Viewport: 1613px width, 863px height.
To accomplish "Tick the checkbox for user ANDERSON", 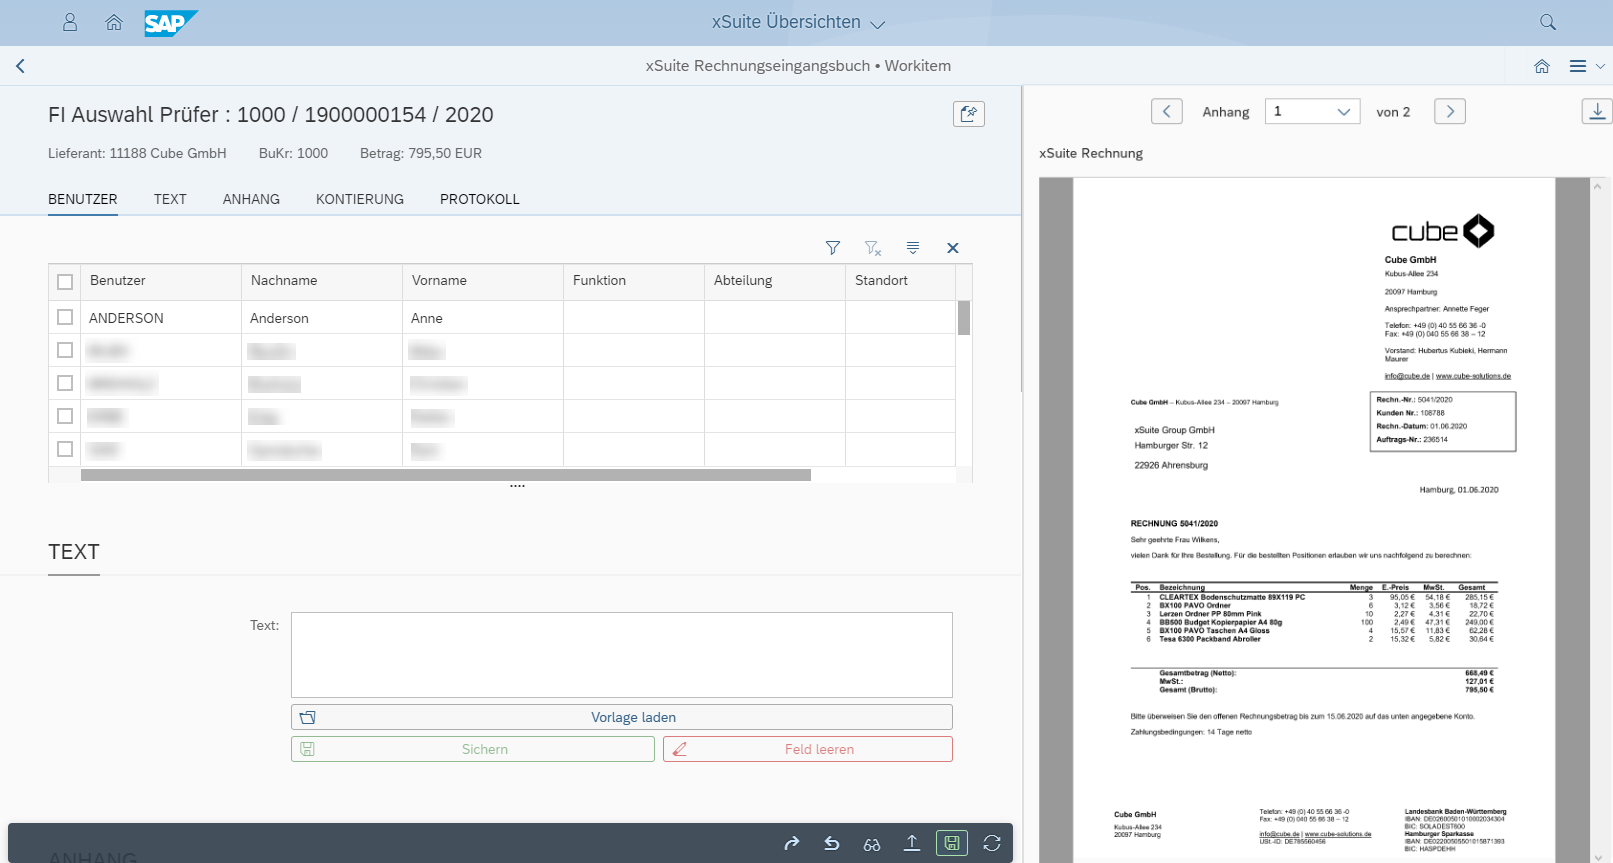I will click(65, 317).
